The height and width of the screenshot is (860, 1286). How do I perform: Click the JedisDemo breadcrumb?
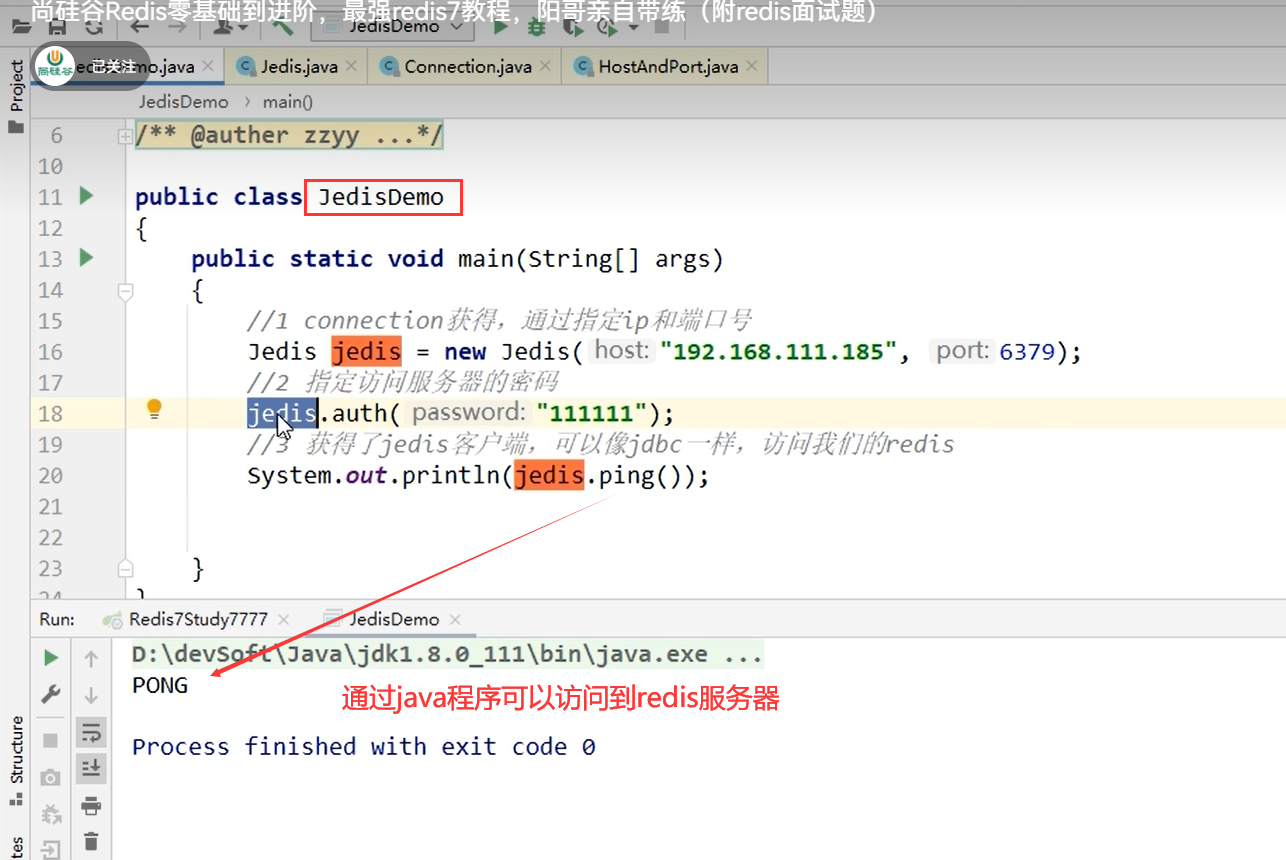coord(183,101)
